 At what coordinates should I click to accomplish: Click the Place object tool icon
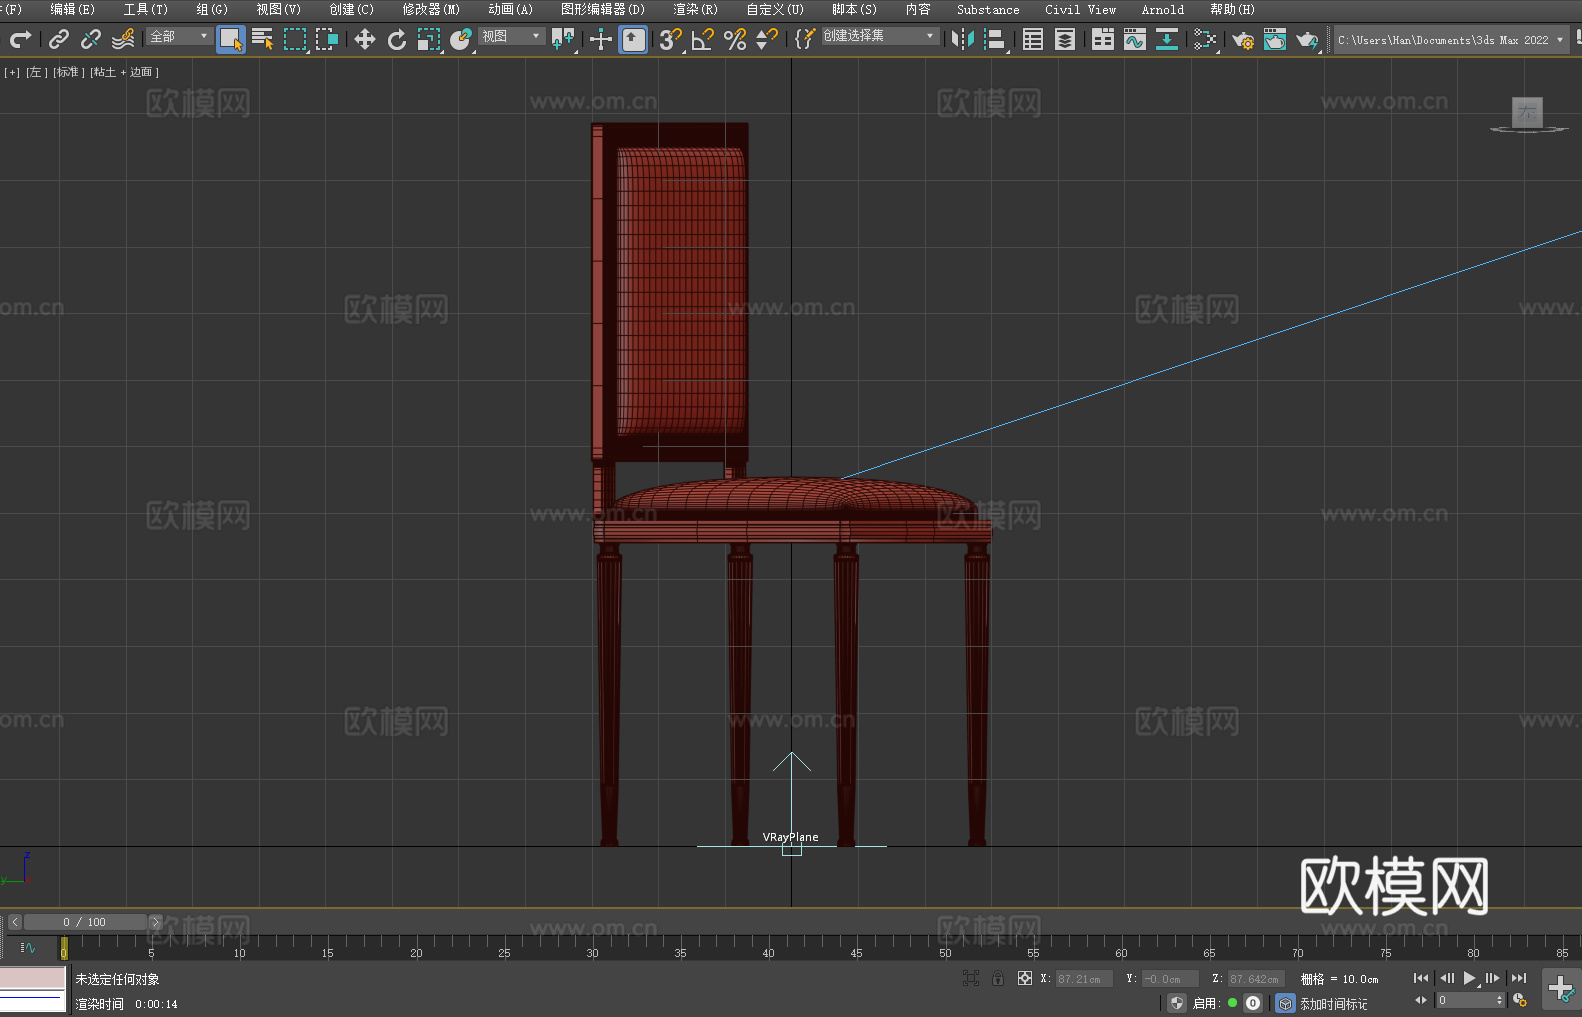(461, 39)
